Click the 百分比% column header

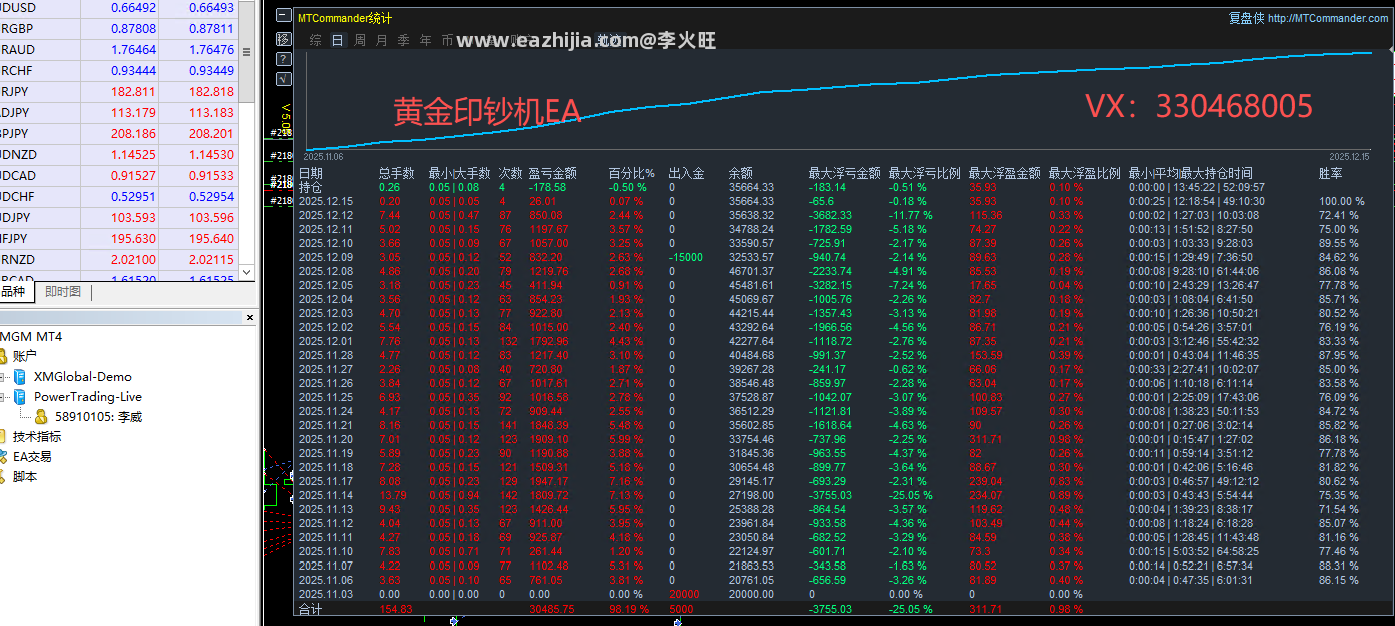click(x=632, y=173)
